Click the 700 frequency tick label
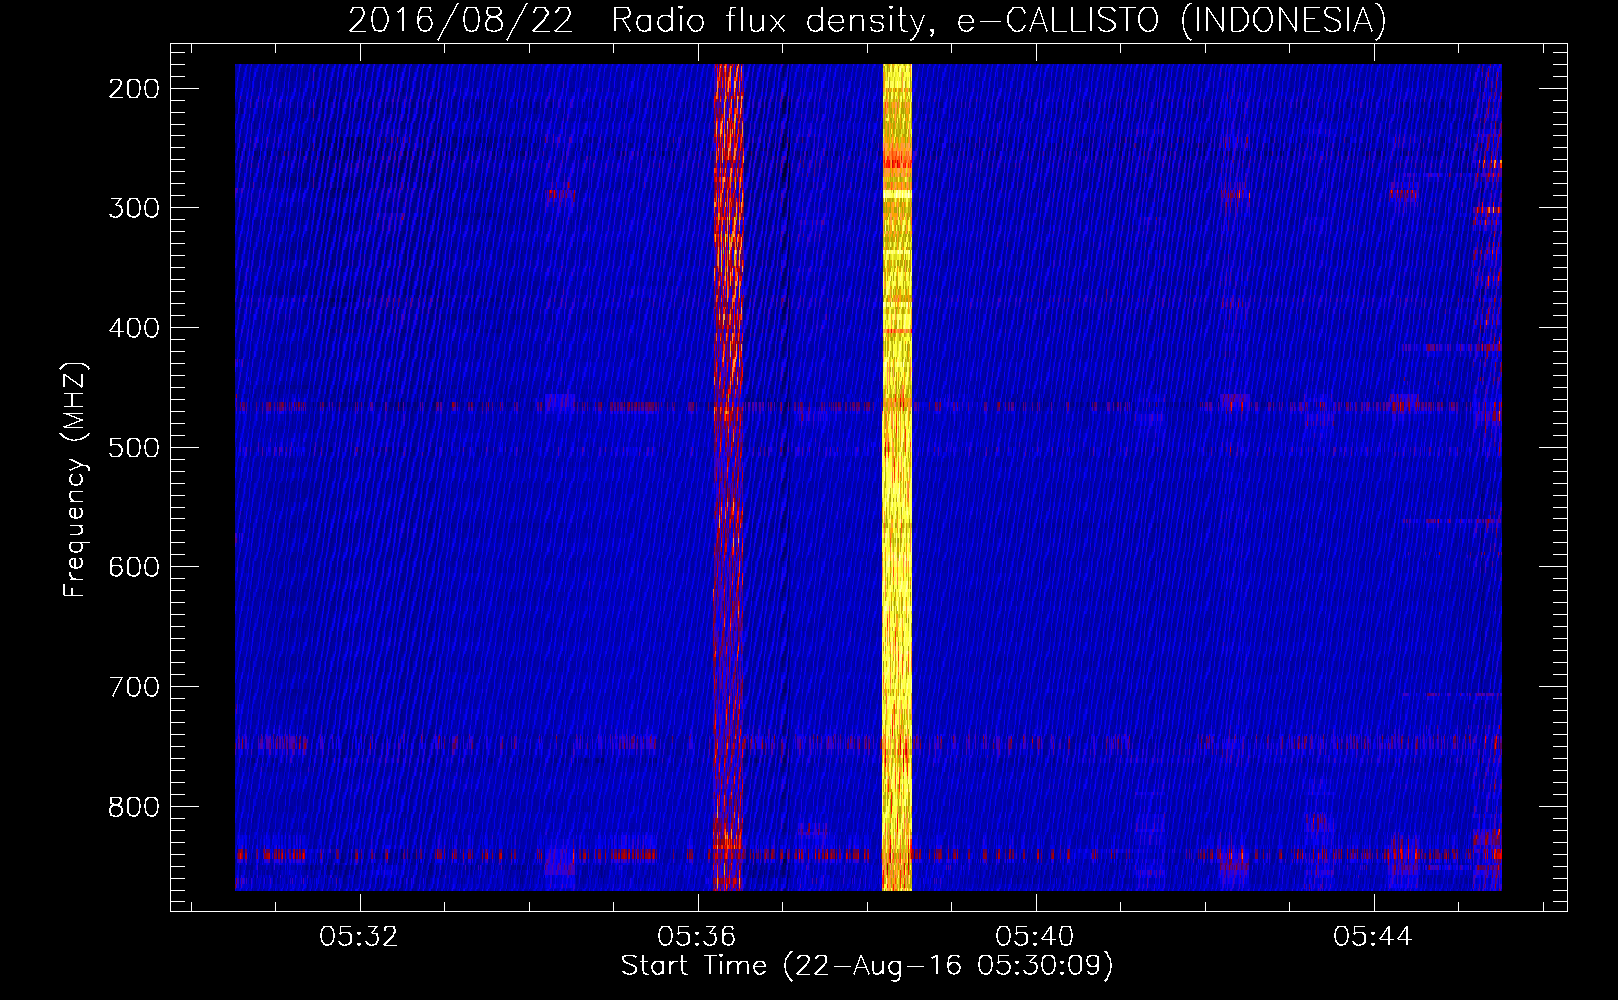 tap(134, 687)
